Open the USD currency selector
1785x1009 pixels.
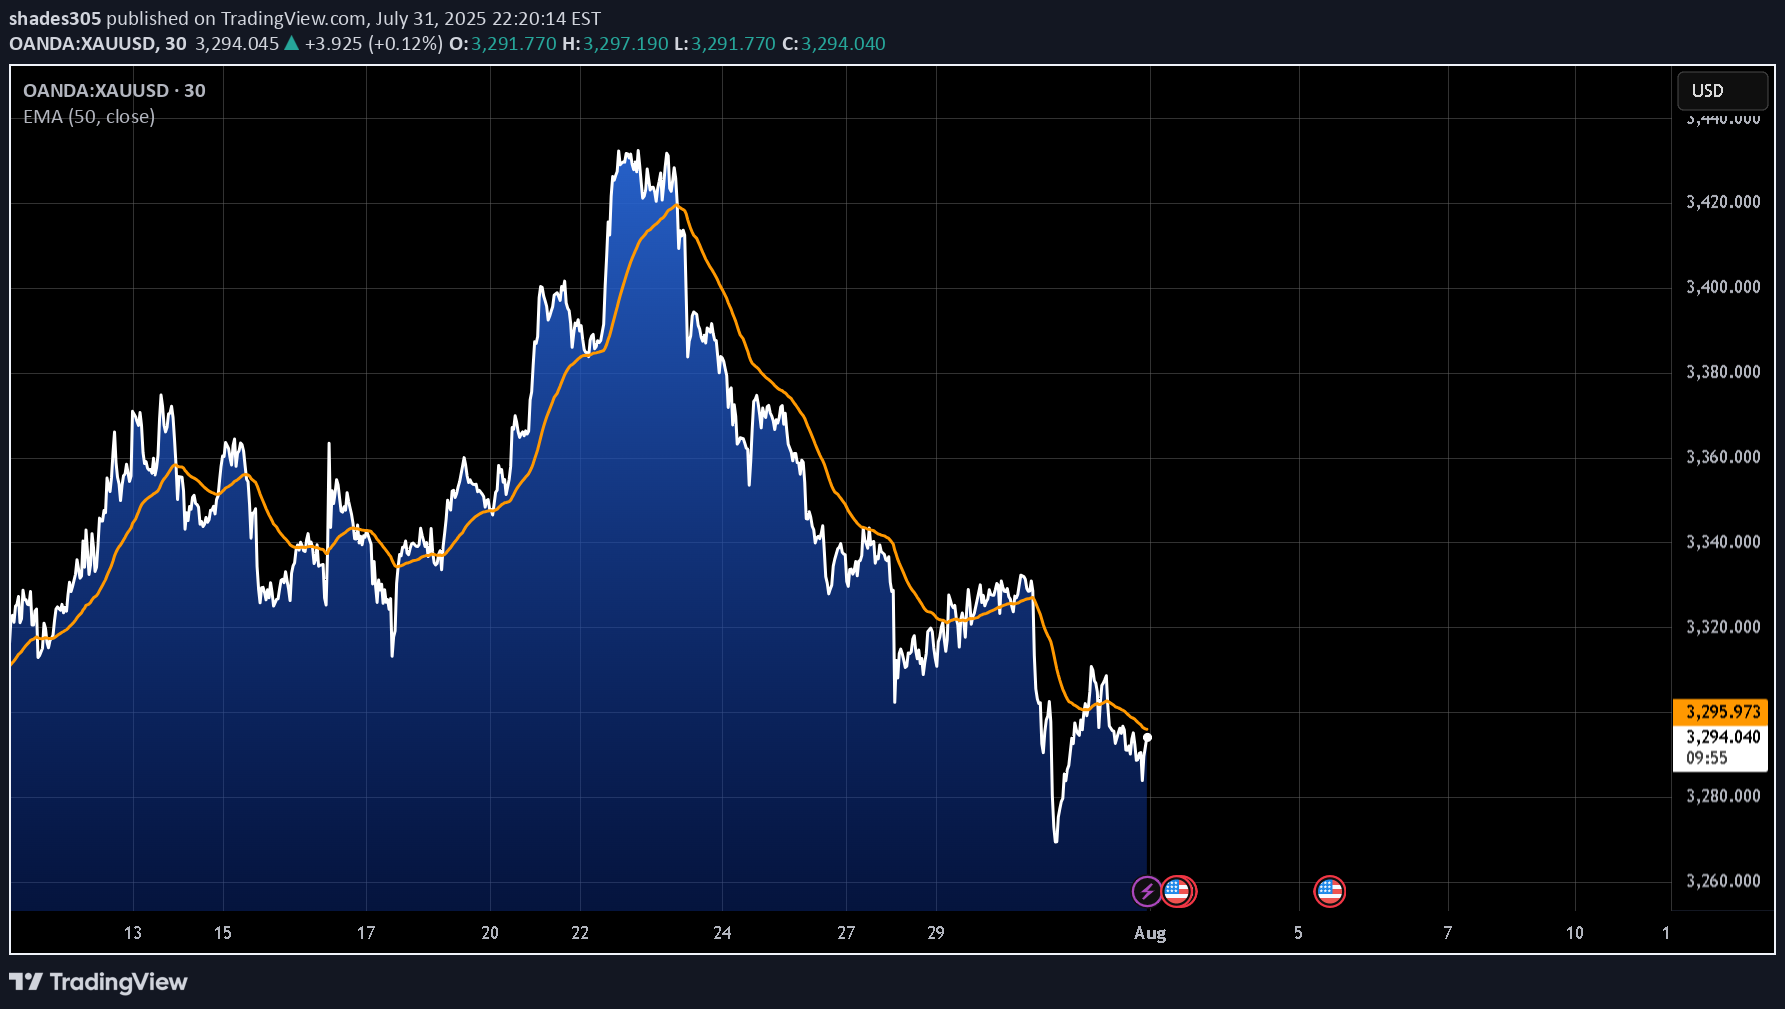point(1721,91)
